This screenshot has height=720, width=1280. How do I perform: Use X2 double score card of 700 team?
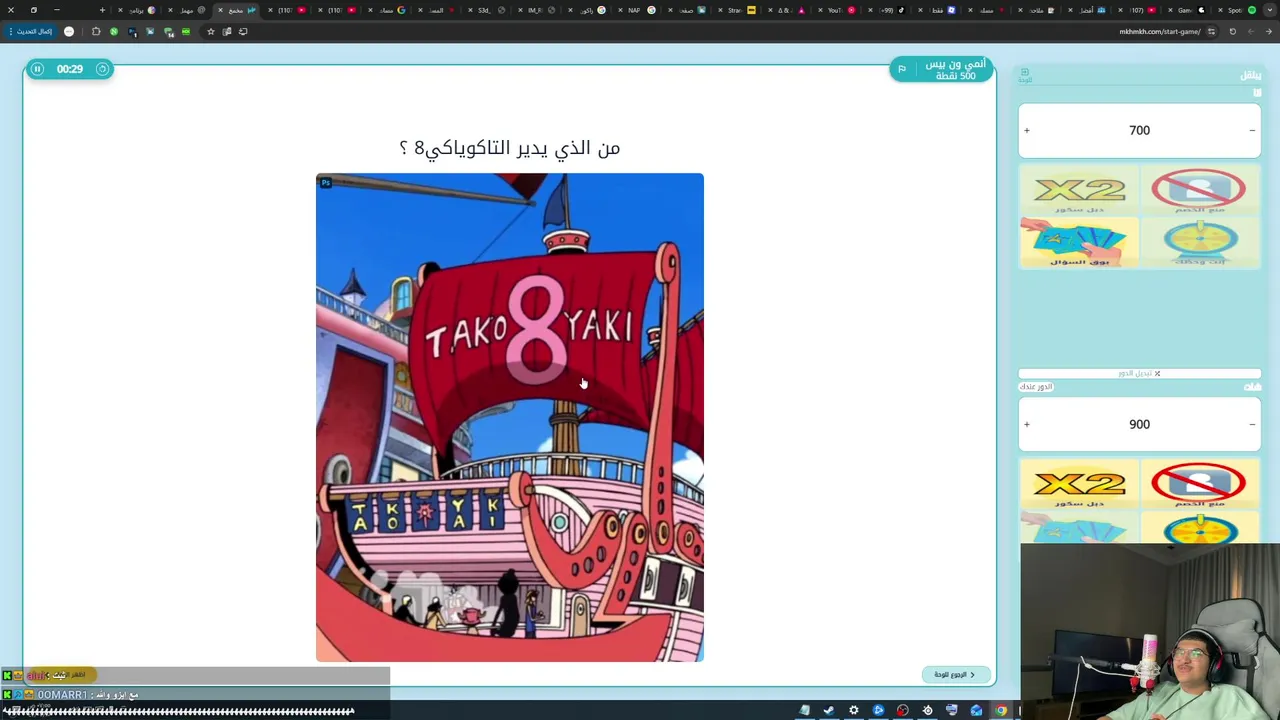click(x=1079, y=190)
